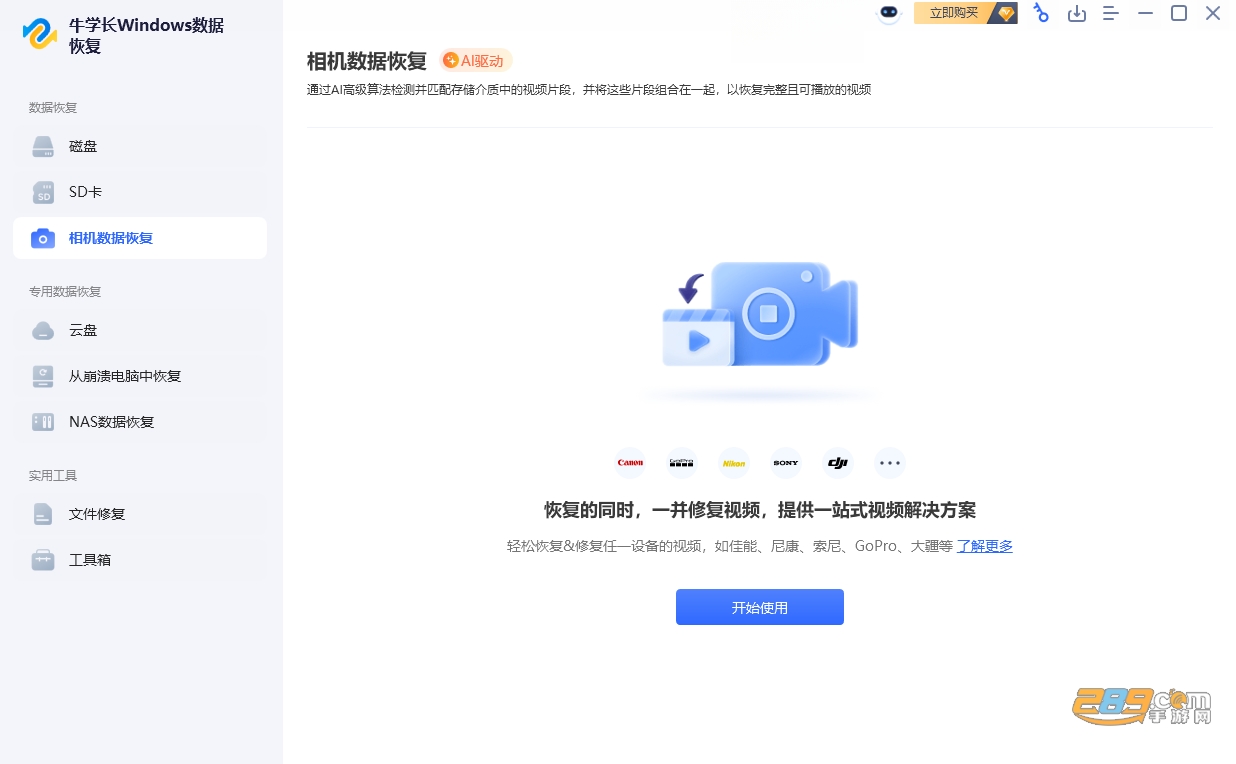Open the robot assistant icon in title bar

[x=890, y=14]
